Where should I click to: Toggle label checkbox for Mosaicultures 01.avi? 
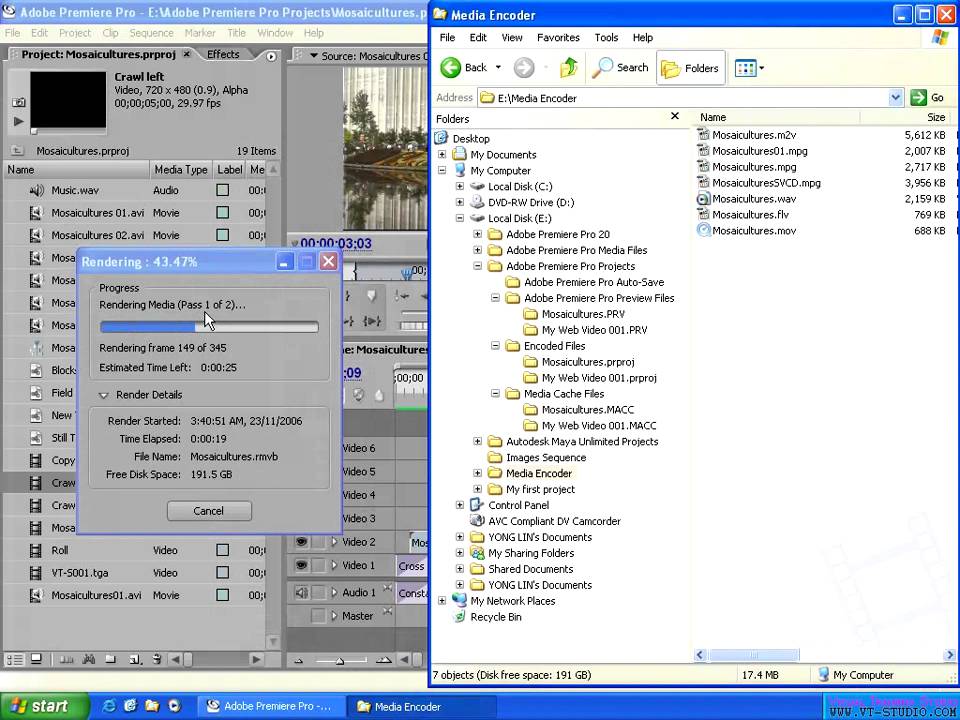223,212
